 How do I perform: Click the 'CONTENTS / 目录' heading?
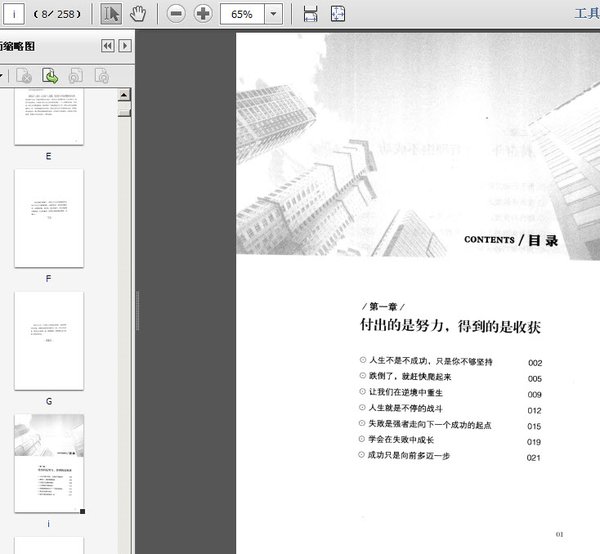[511, 240]
